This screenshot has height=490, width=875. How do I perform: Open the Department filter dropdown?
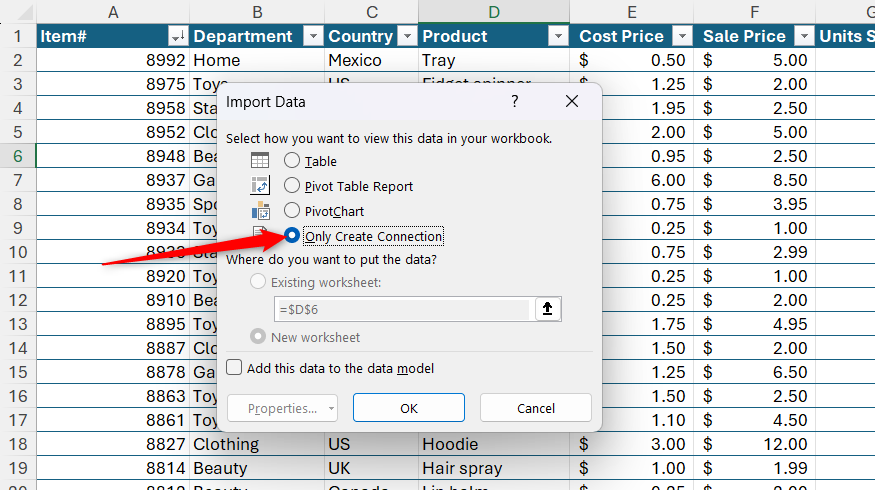tap(313, 36)
